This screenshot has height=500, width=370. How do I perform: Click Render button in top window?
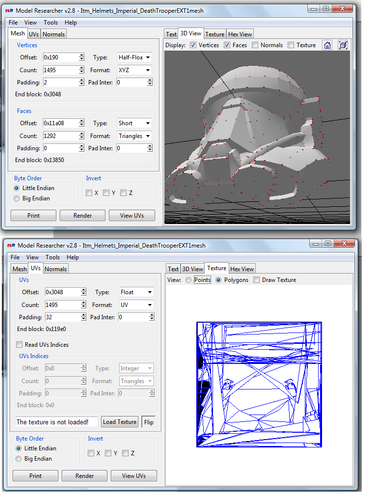click(83, 216)
